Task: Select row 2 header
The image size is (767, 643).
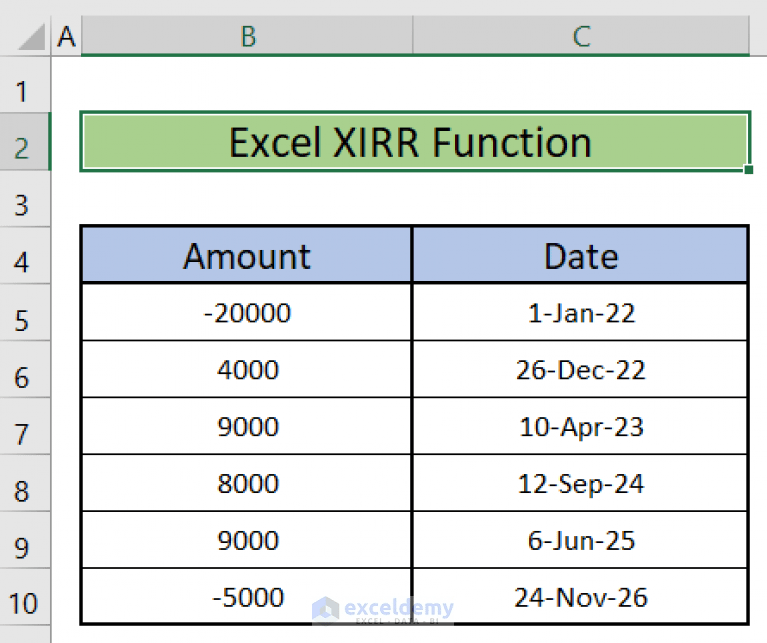Action: coord(25,142)
